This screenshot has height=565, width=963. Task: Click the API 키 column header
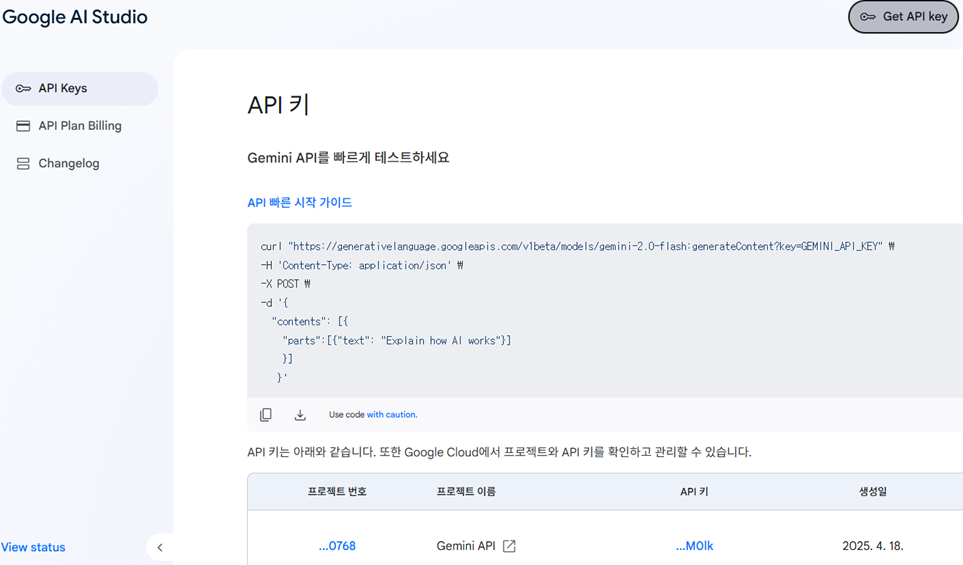coord(694,491)
